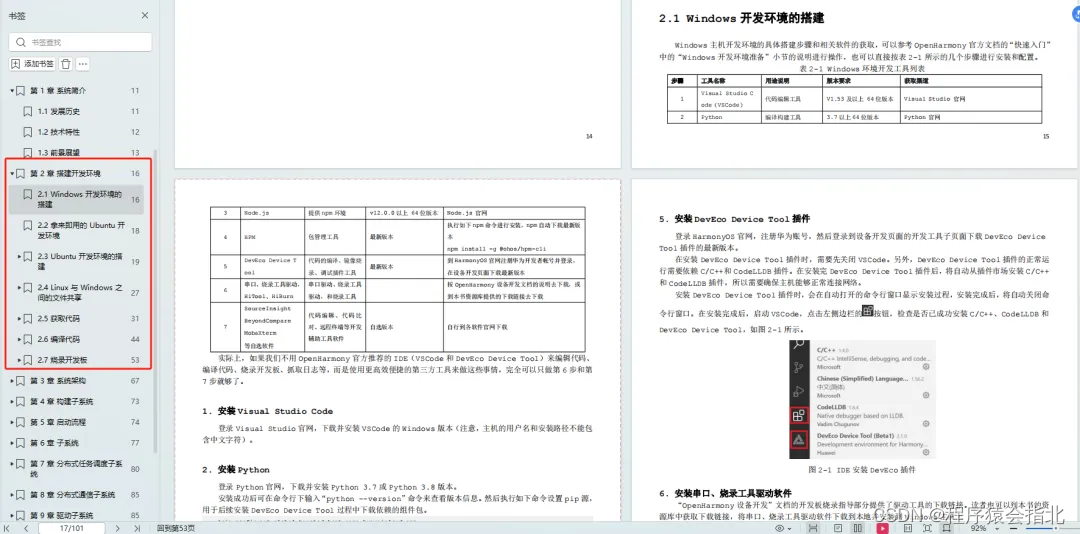Click figure 2-1 IDE 安装 DevEco 插件 image
Screen dimensions: 1080x534
[x=862, y=400]
